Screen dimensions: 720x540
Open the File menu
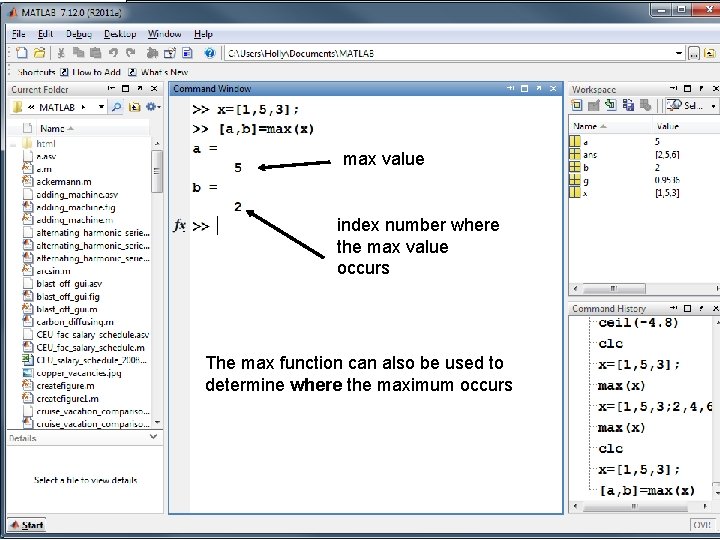(18, 34)
